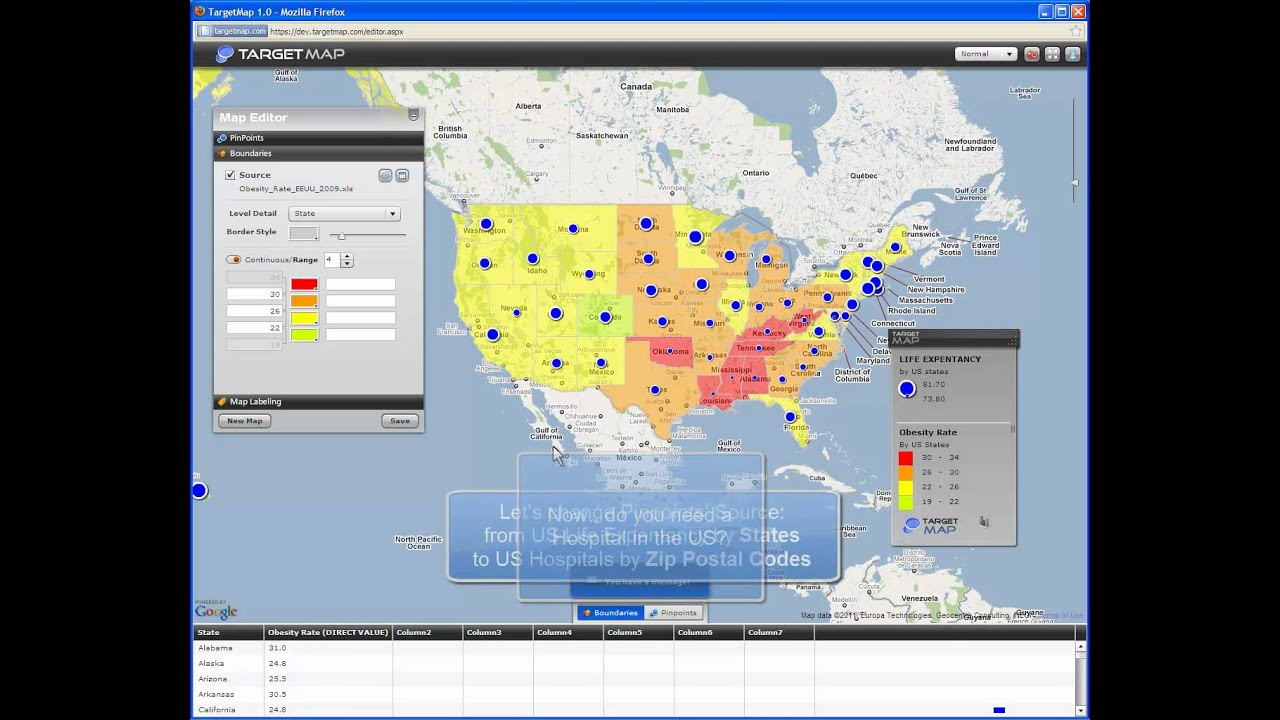The width and height of the screenshot is (1280, 720).
Task: Click the blue pinpoint at left map edge
Action: pyautogui.click(x=199, y=490)
